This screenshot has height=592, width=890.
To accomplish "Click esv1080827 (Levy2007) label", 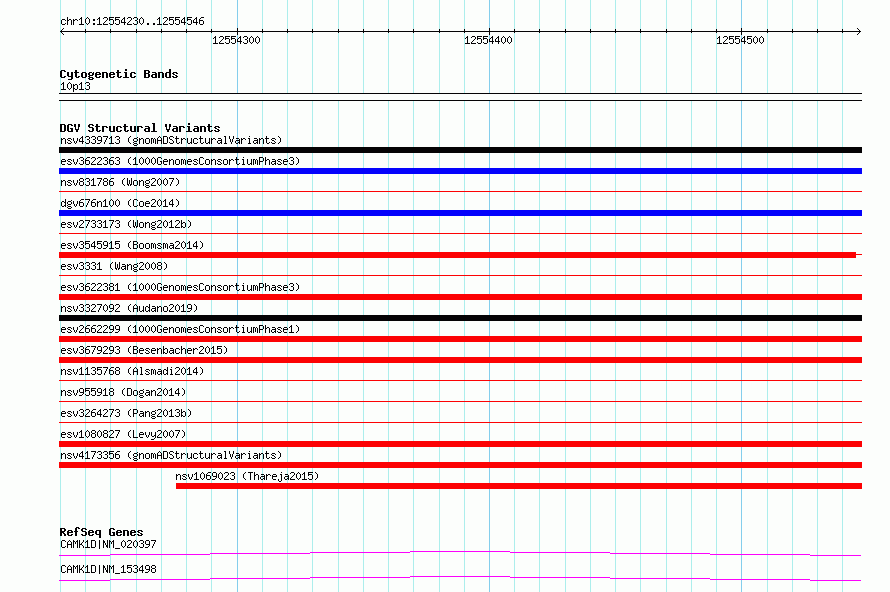I will 123,434.
